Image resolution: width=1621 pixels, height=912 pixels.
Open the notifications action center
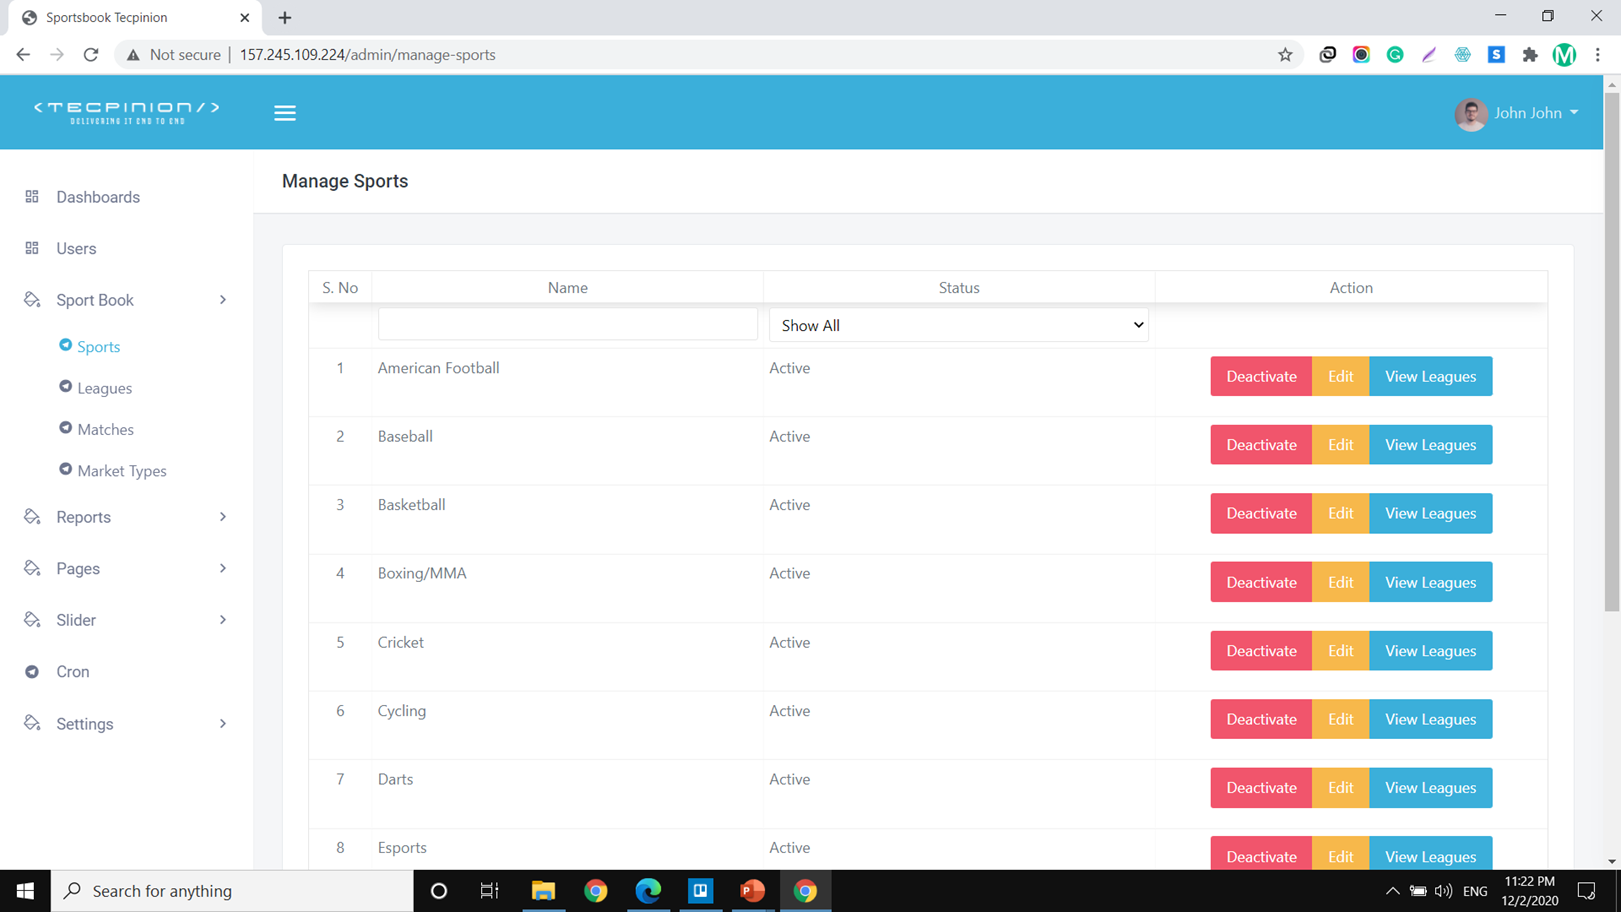tap(1587, 891)
